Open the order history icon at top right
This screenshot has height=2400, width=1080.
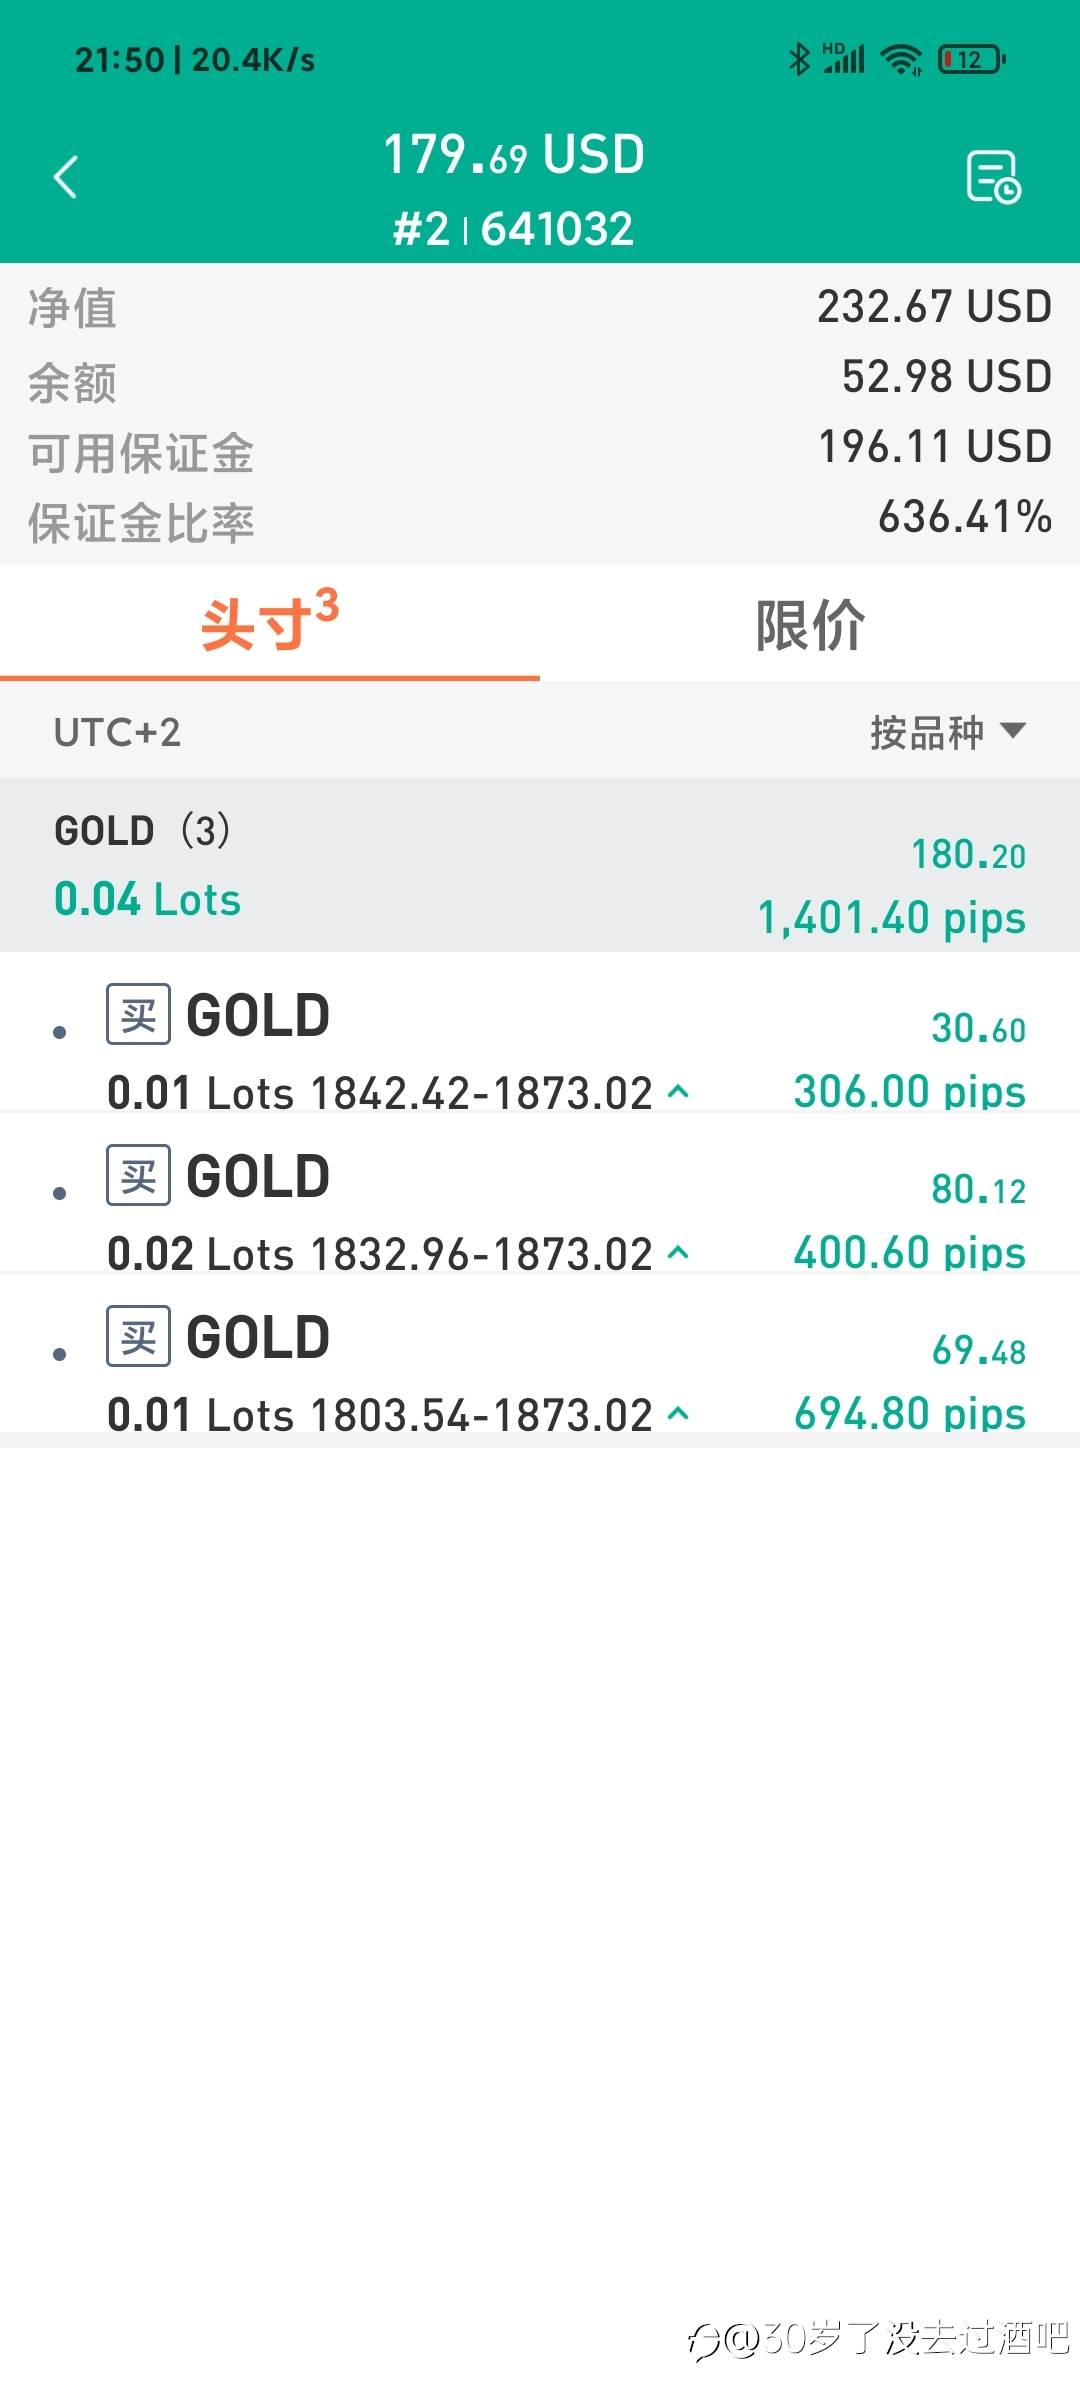[x=993, y=178]
